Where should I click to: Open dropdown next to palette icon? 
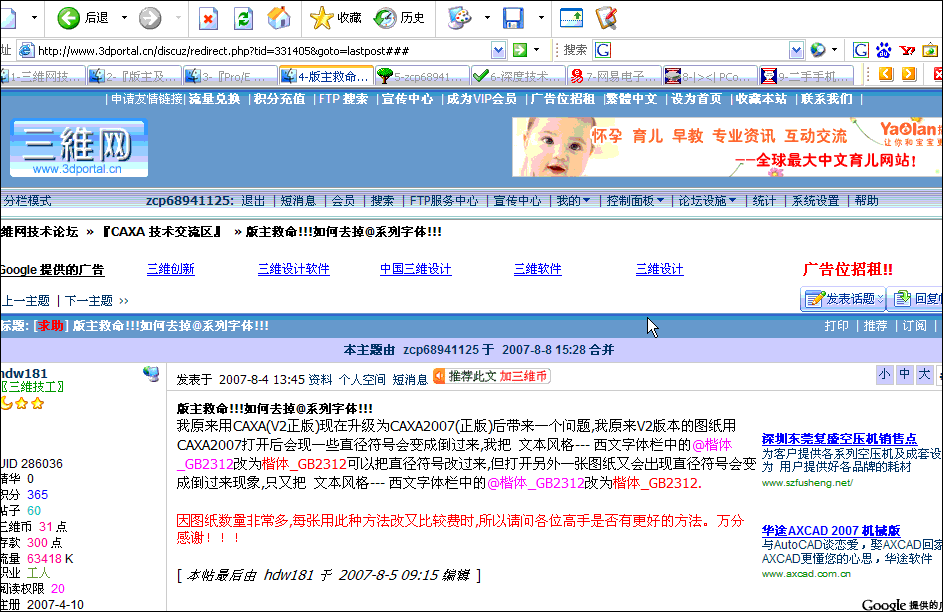tap(487, 18)
